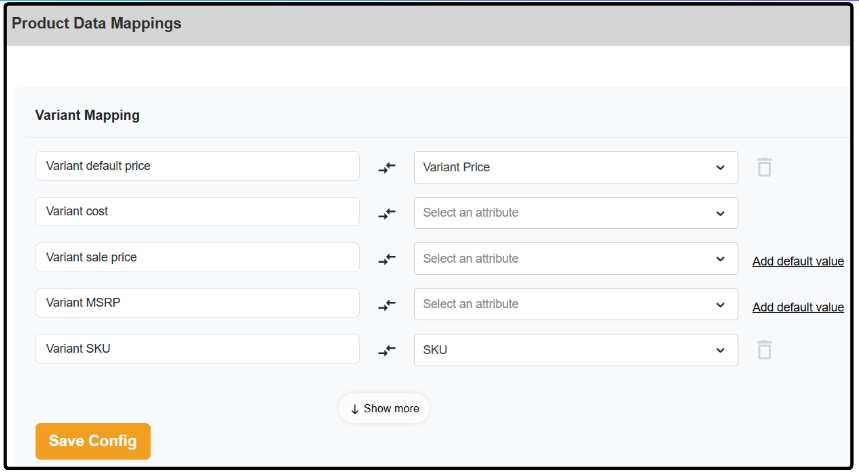Open the SKU attribute dropdown
Image resolution: width=859 pixels, height=476 pixels.
[575, 350]
